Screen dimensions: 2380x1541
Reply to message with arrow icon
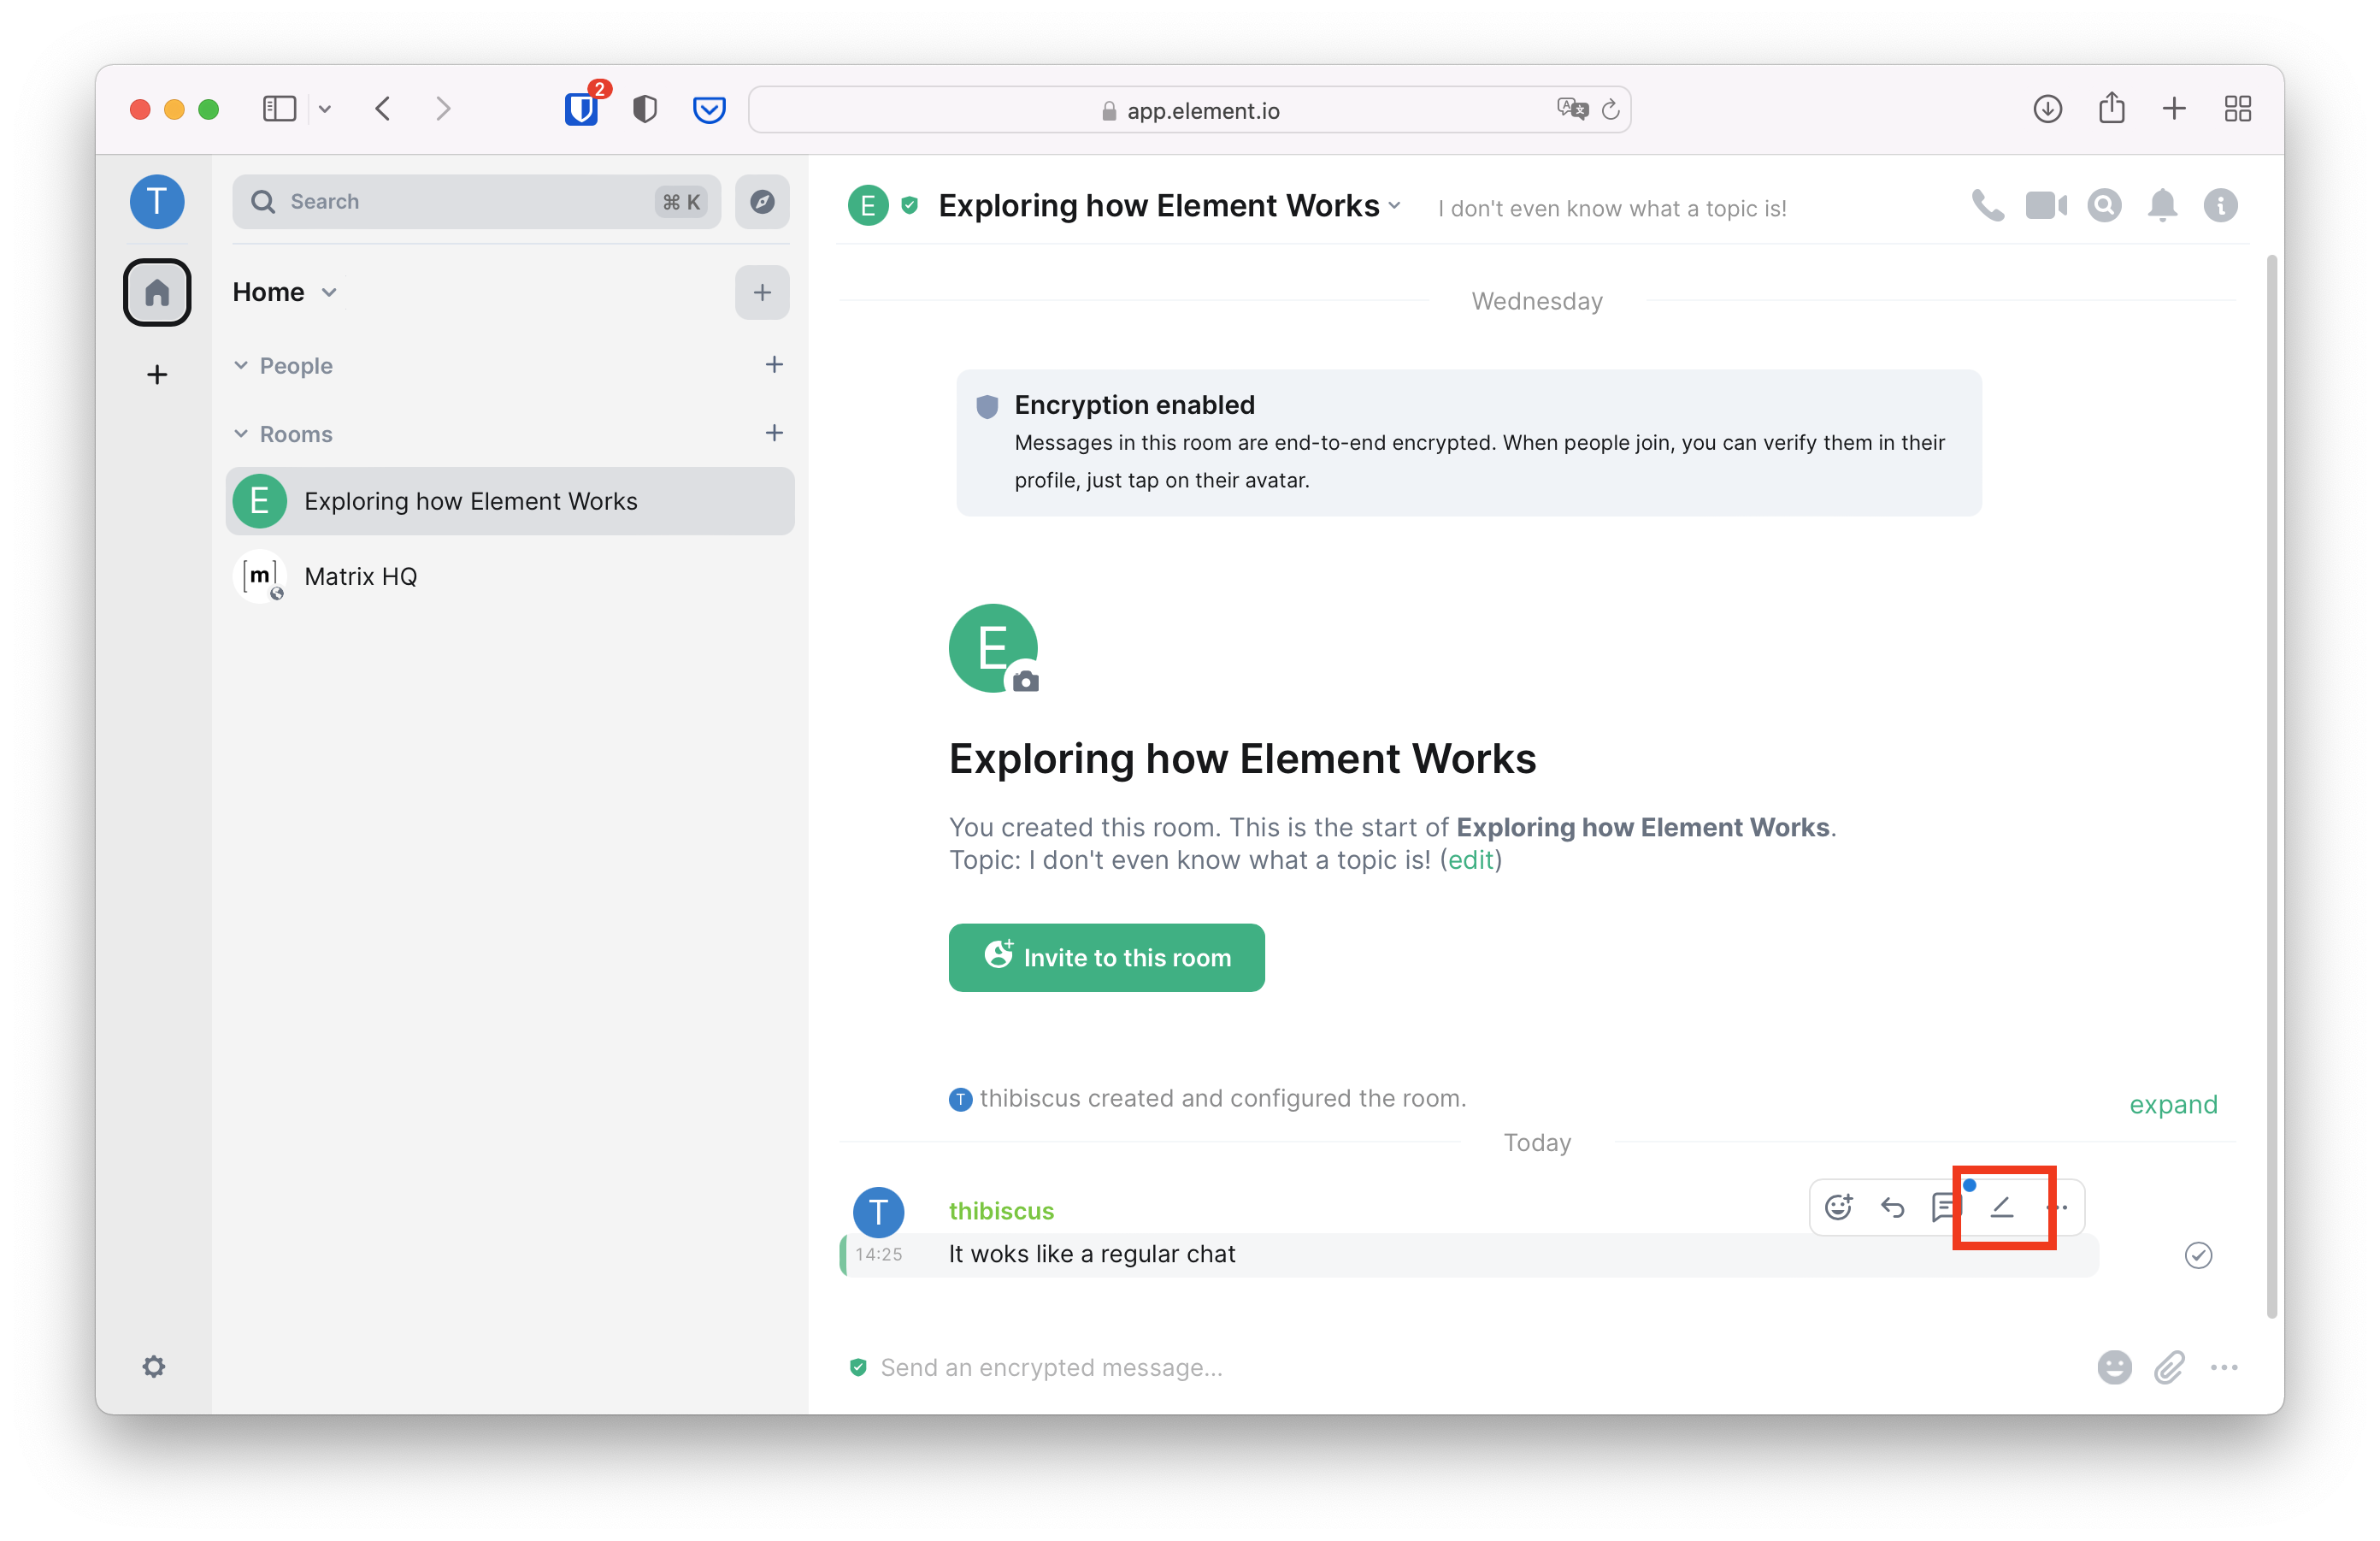[x=1892, y=1208]
